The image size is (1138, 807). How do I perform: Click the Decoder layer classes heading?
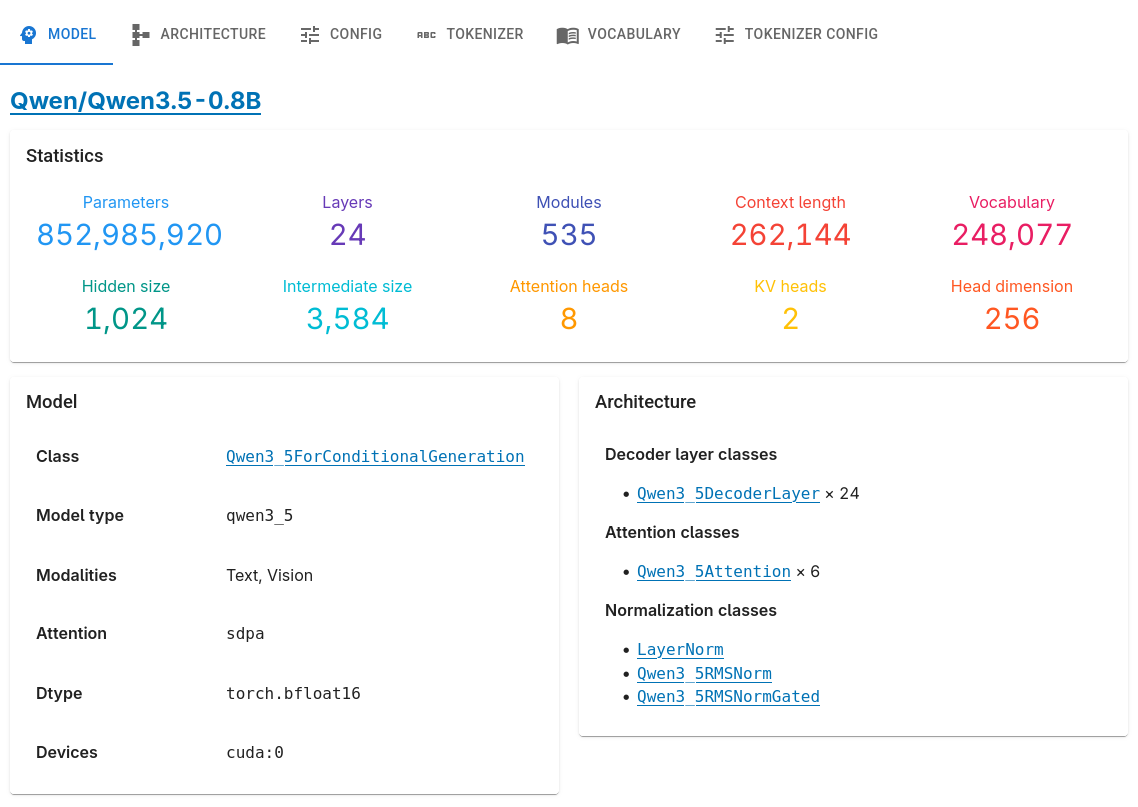691,454
